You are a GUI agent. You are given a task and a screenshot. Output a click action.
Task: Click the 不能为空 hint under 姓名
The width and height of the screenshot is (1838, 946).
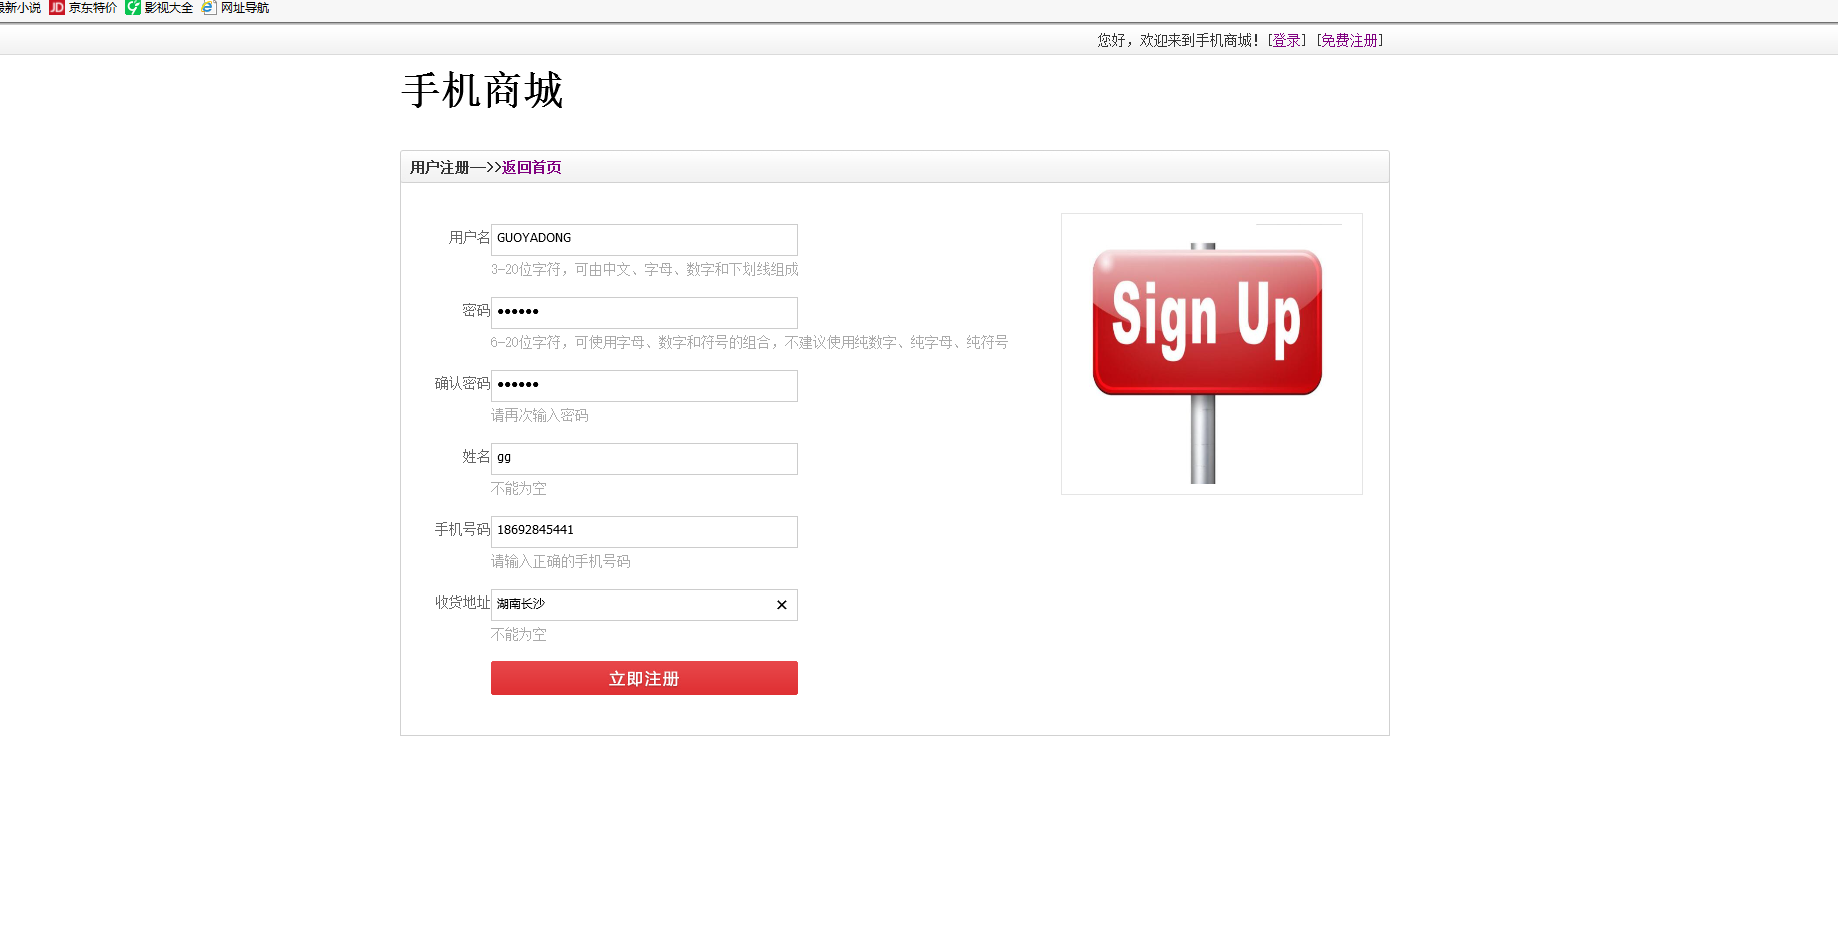point(519,488)
